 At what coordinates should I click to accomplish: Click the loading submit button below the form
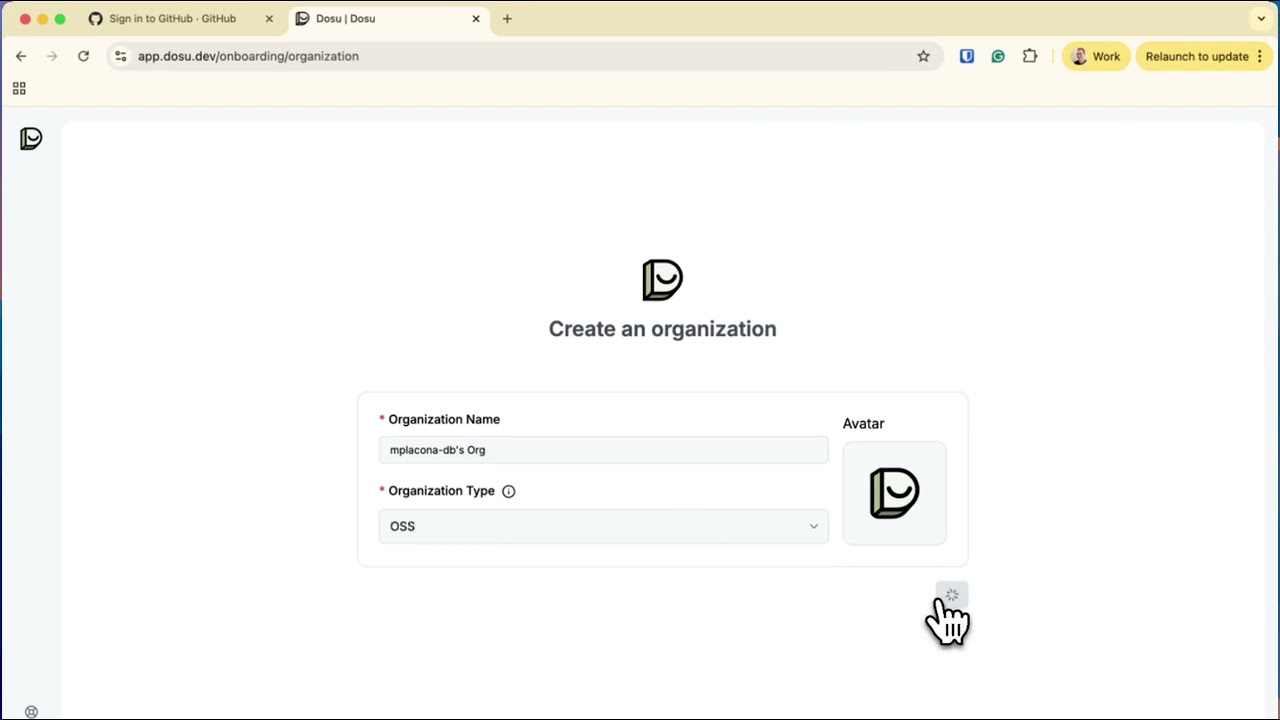click(x=952, y=596)
